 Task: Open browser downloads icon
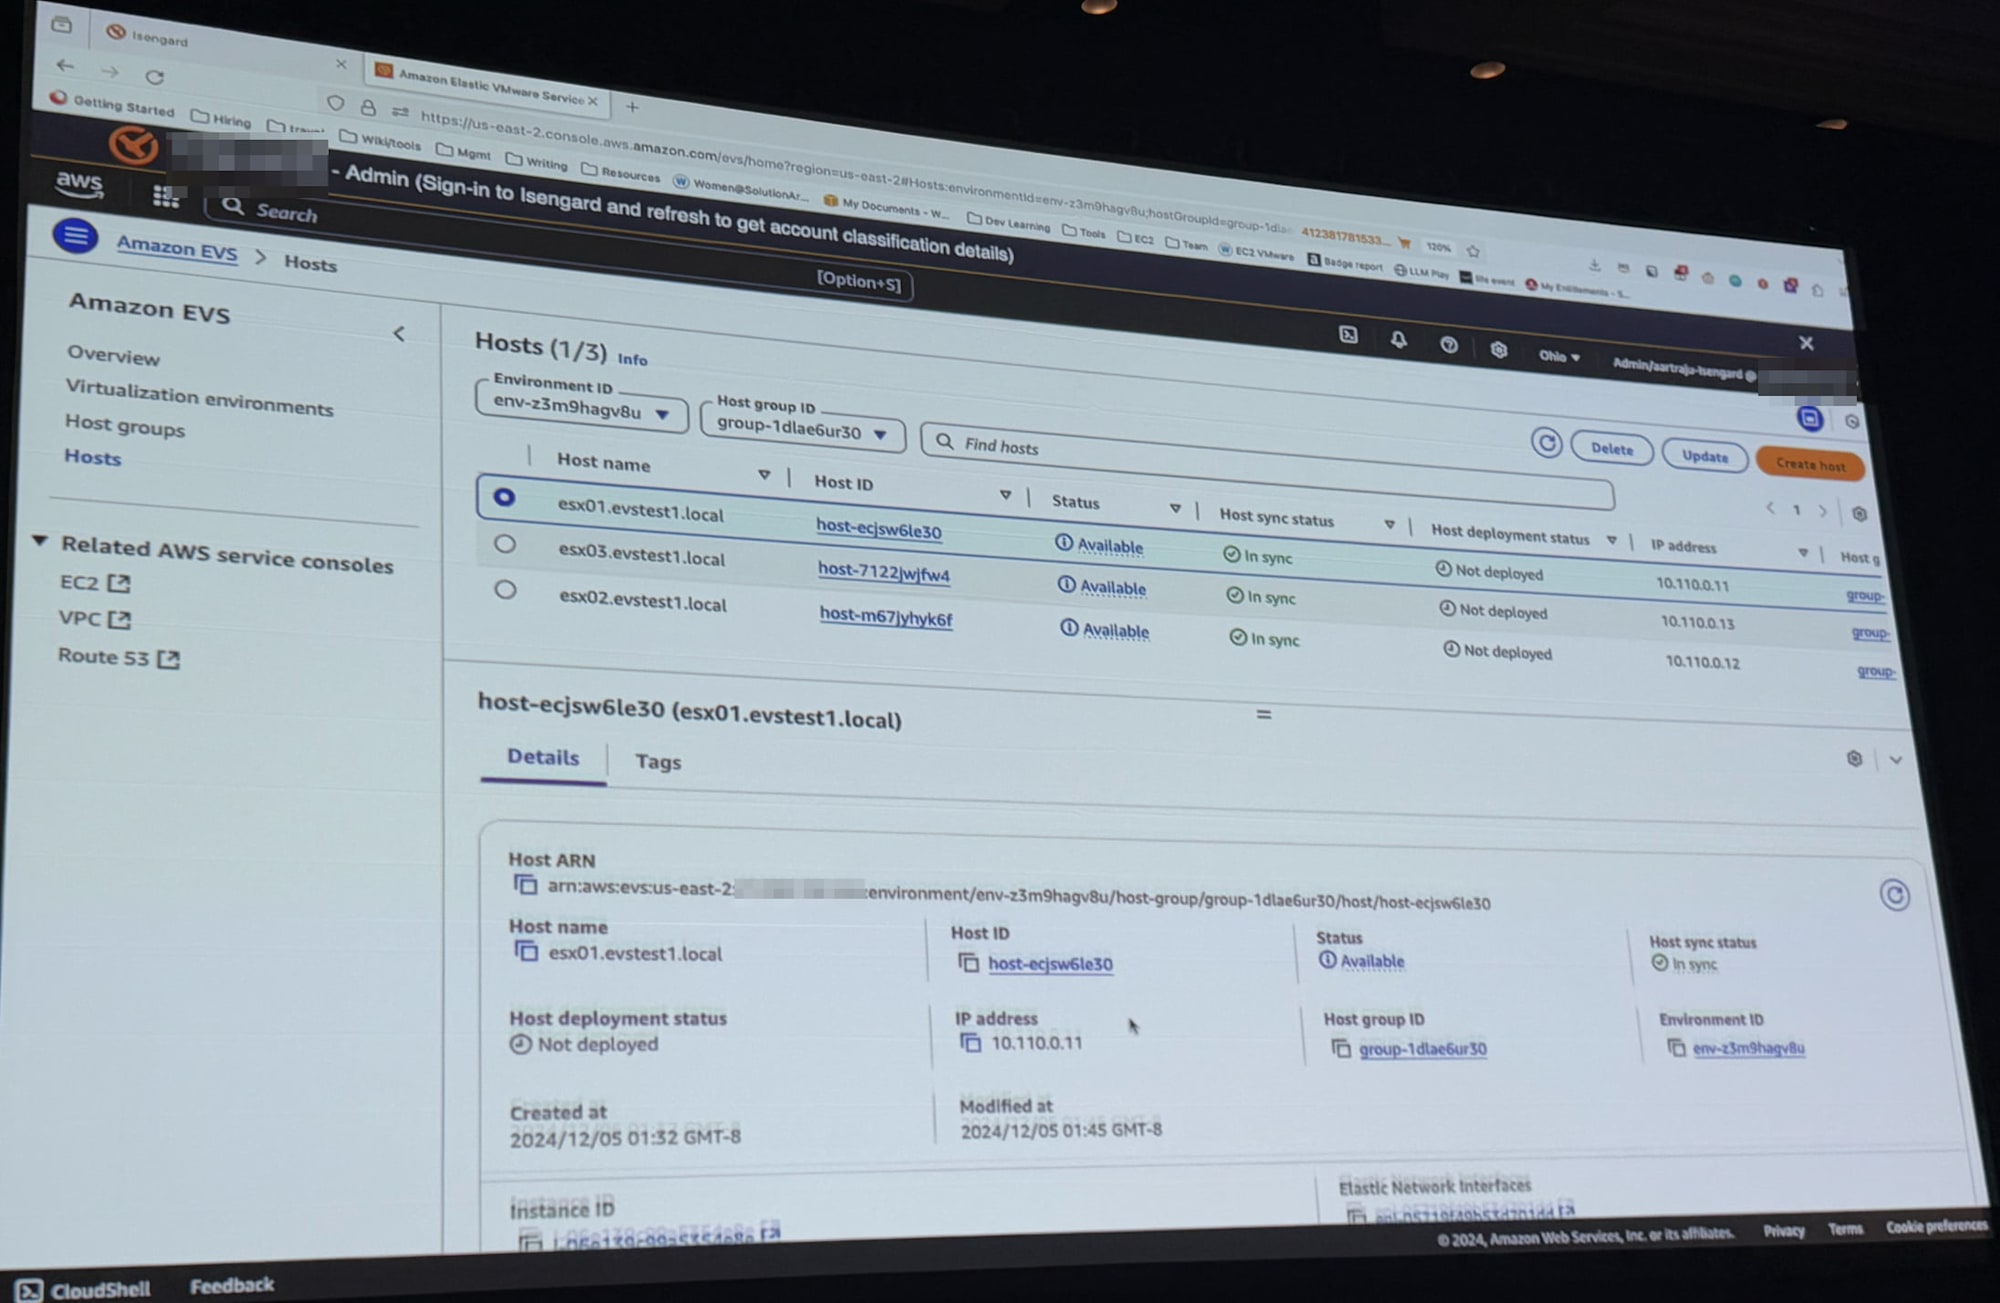click(1594, 265)
